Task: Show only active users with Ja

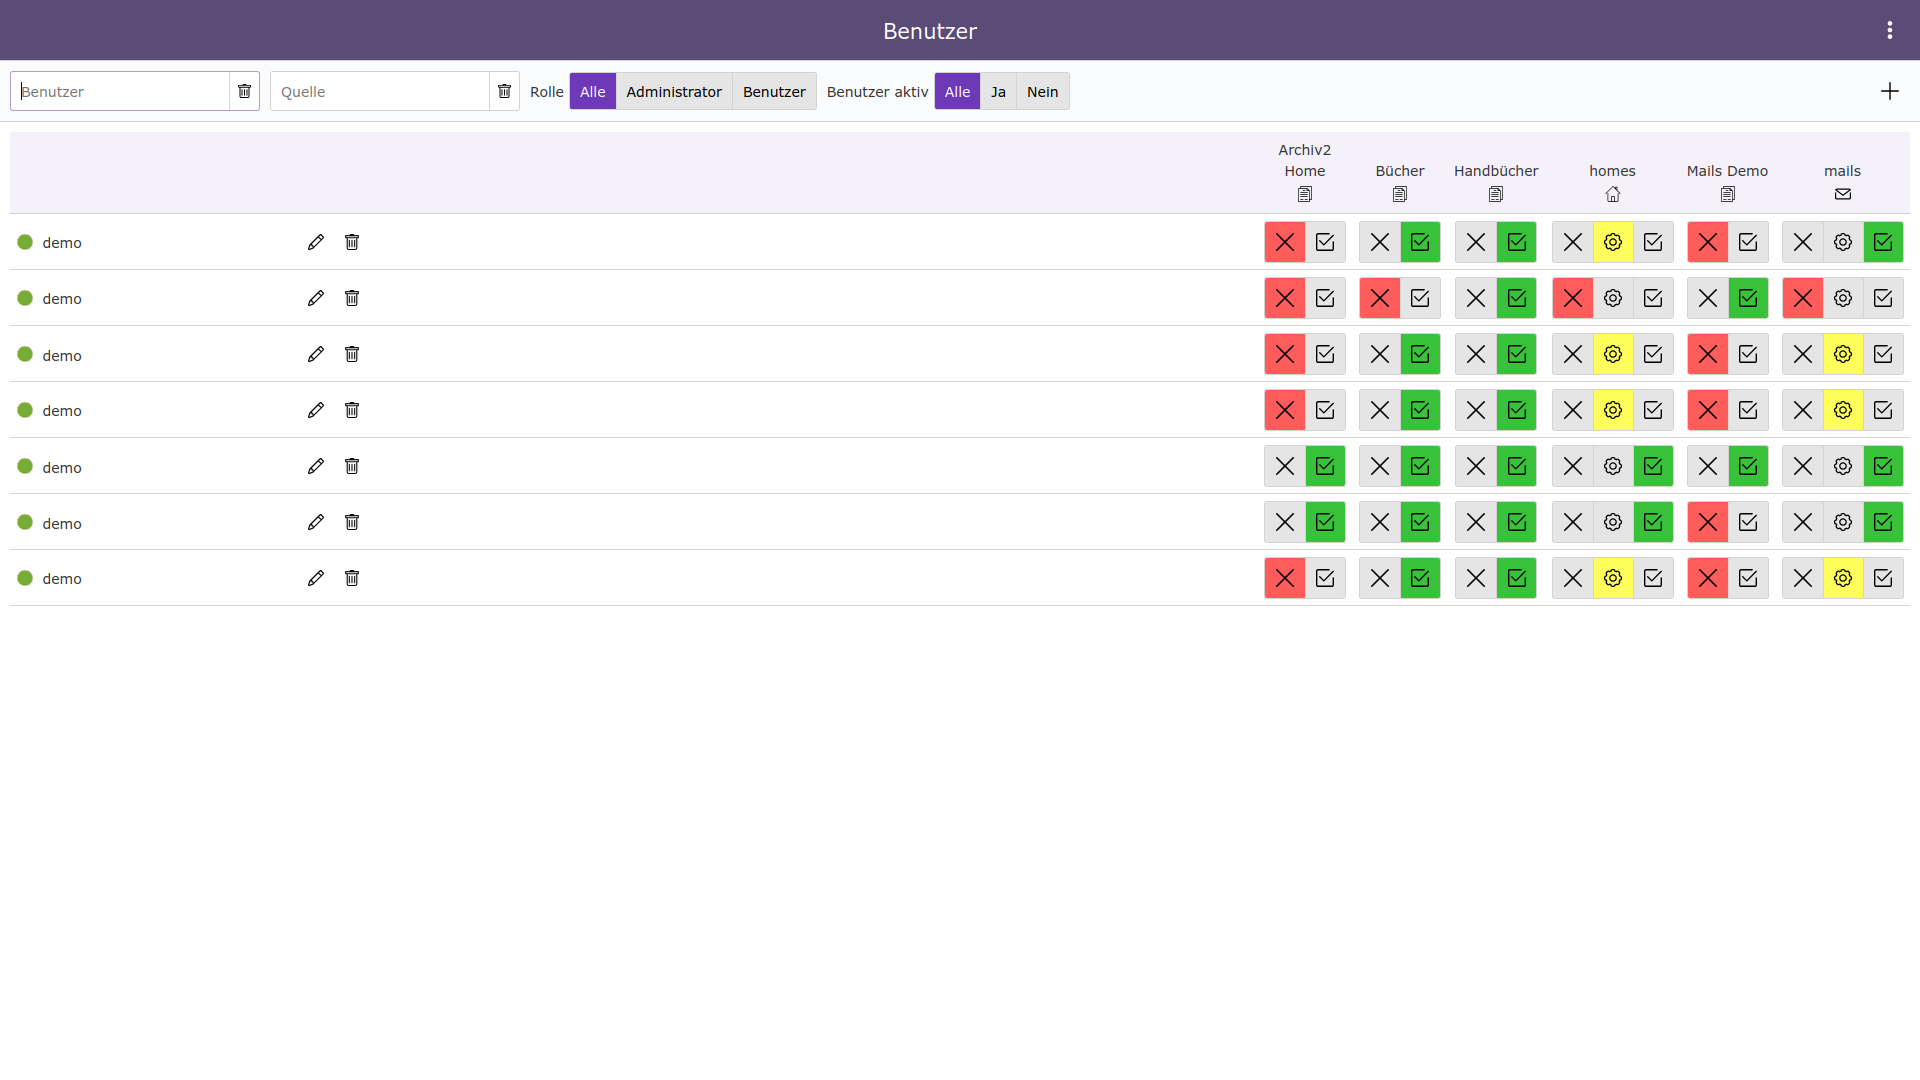Action: [x=997, y=91]
